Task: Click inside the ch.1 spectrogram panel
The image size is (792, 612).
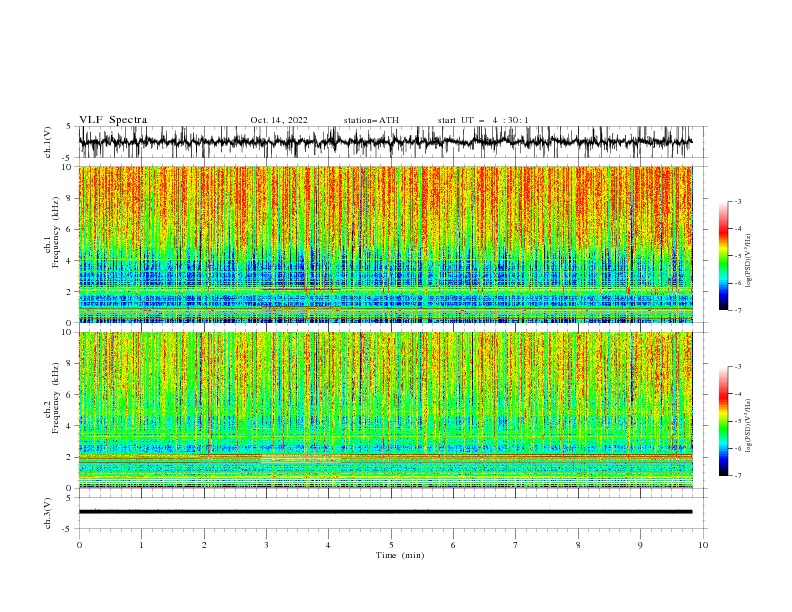Action: (385, 244)
